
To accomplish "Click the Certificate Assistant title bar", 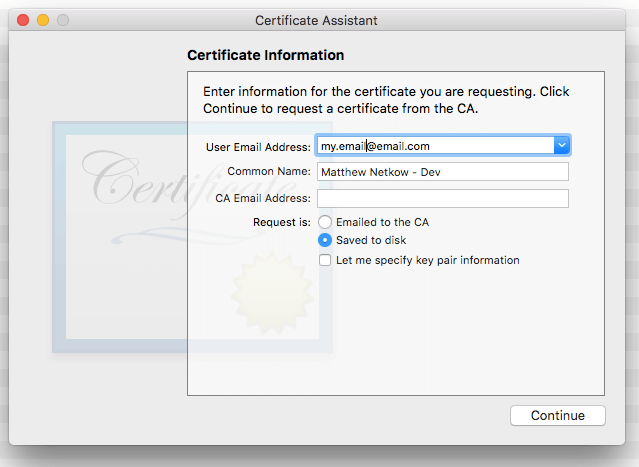I will (x=316, y=20).
